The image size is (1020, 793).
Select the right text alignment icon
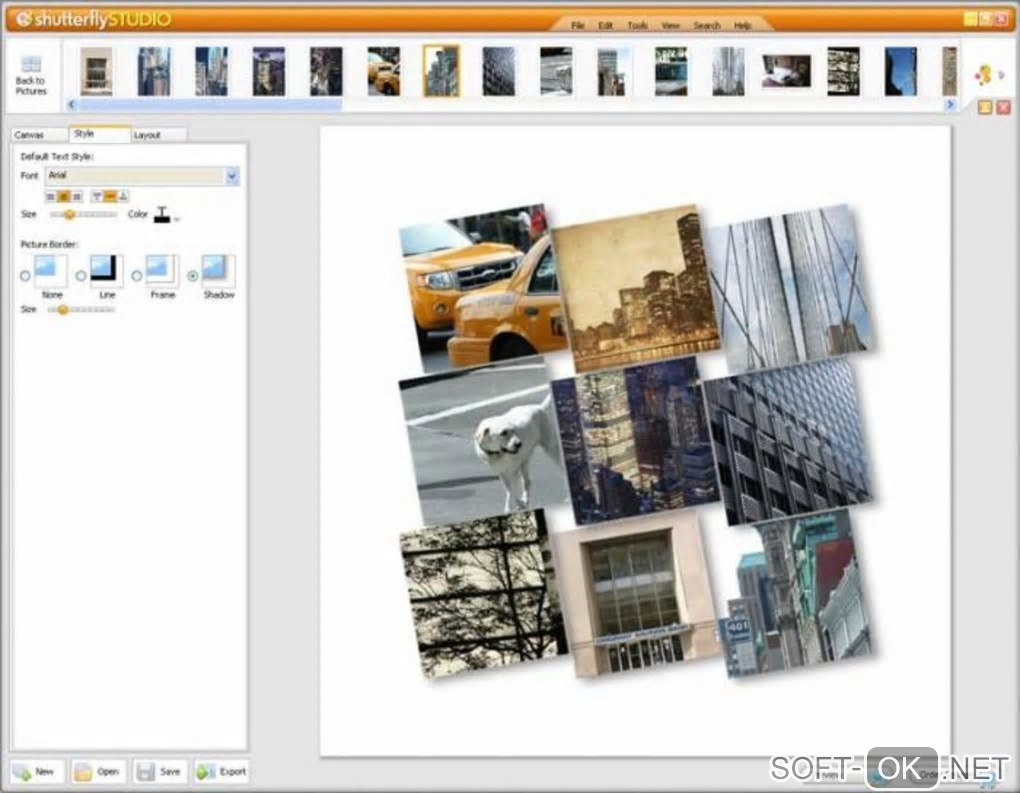pos(77,197)
